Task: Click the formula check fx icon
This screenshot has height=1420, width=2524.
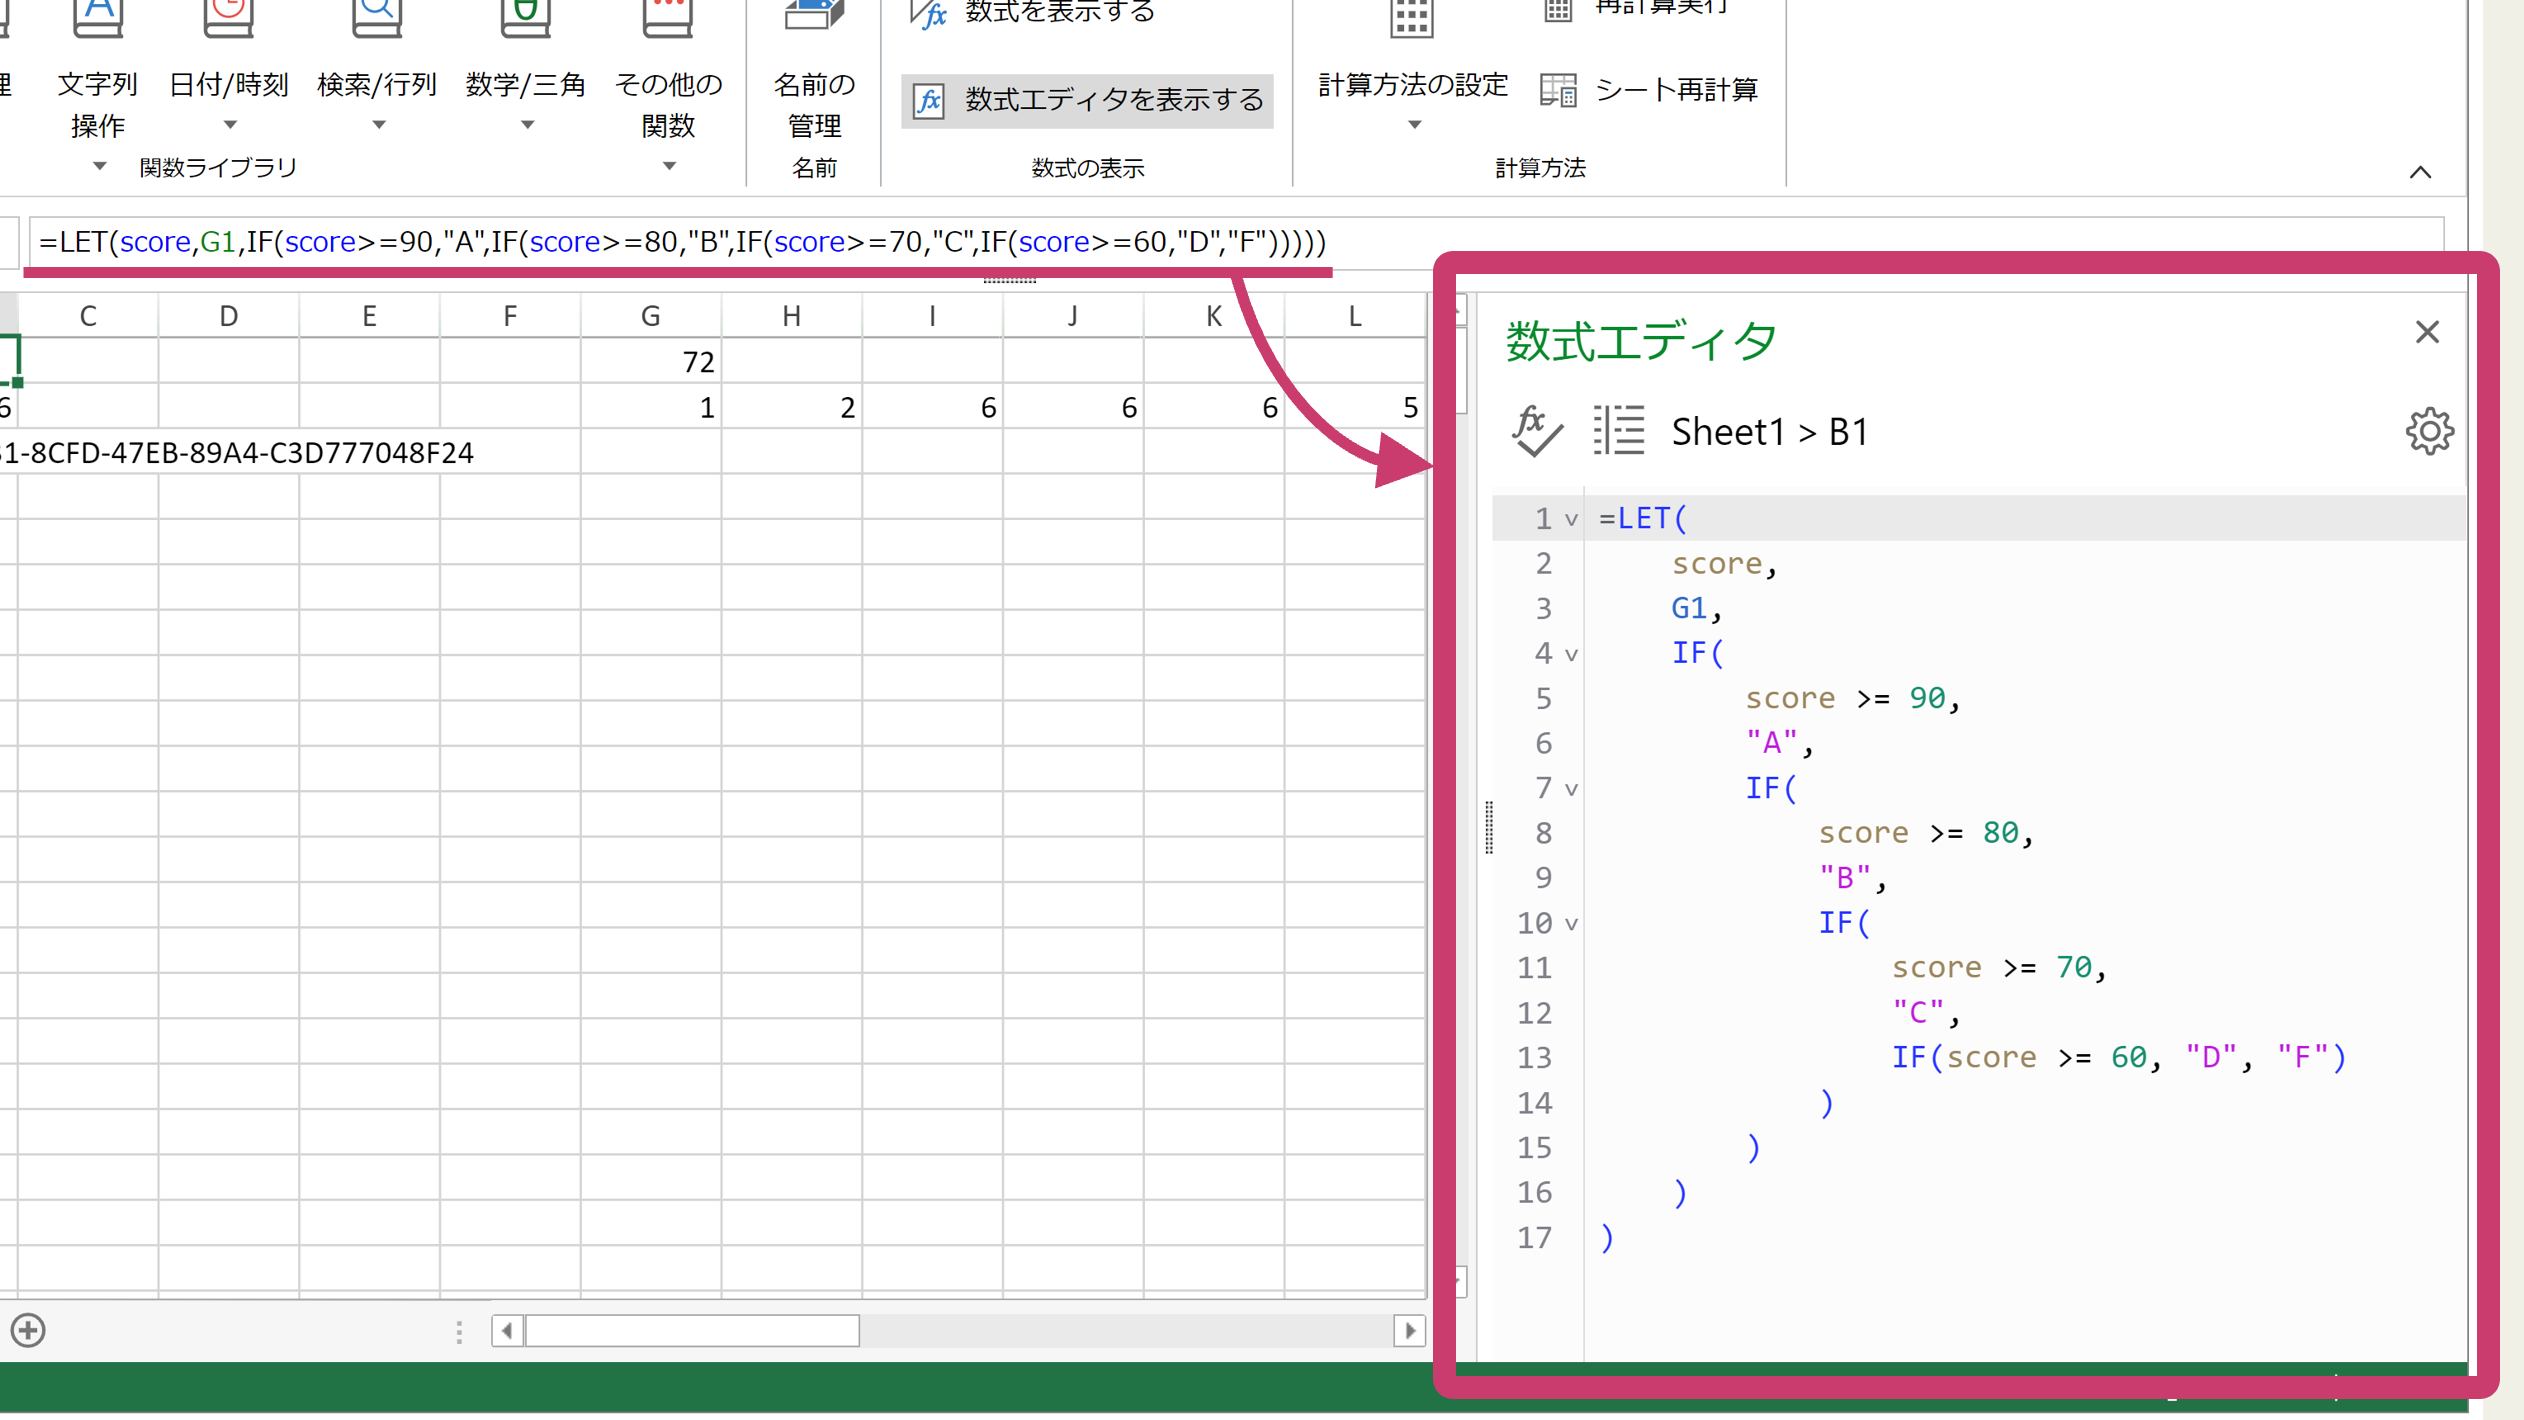Action: (1536, 431)
